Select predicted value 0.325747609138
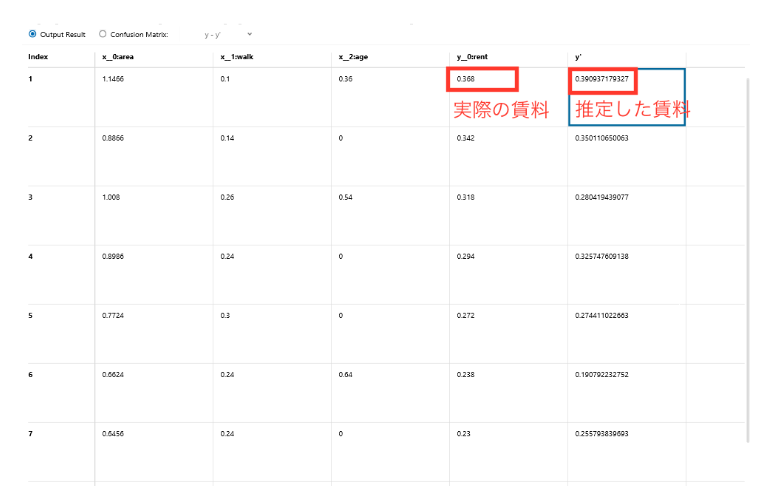Image resolution: width=778 pixels, height=486 pixels. coord(602,256)
